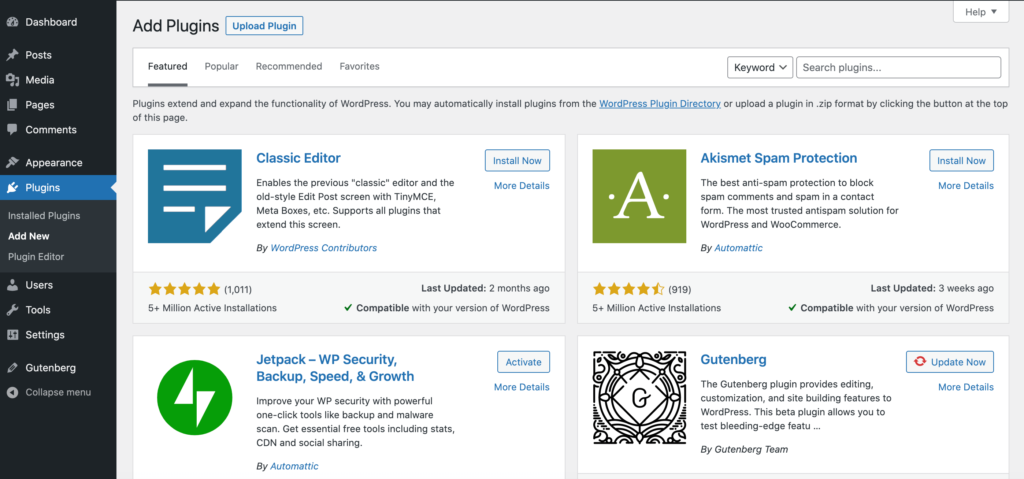Open Installed Plugins submenu item
The width and height of the screenshot is (1024, 479).
tap(44, 216)
